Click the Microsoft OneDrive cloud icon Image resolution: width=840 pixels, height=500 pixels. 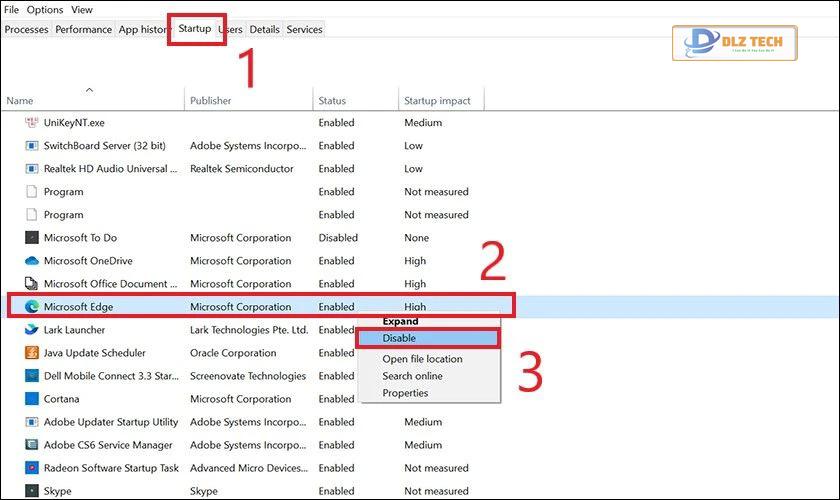click(32, 260)
